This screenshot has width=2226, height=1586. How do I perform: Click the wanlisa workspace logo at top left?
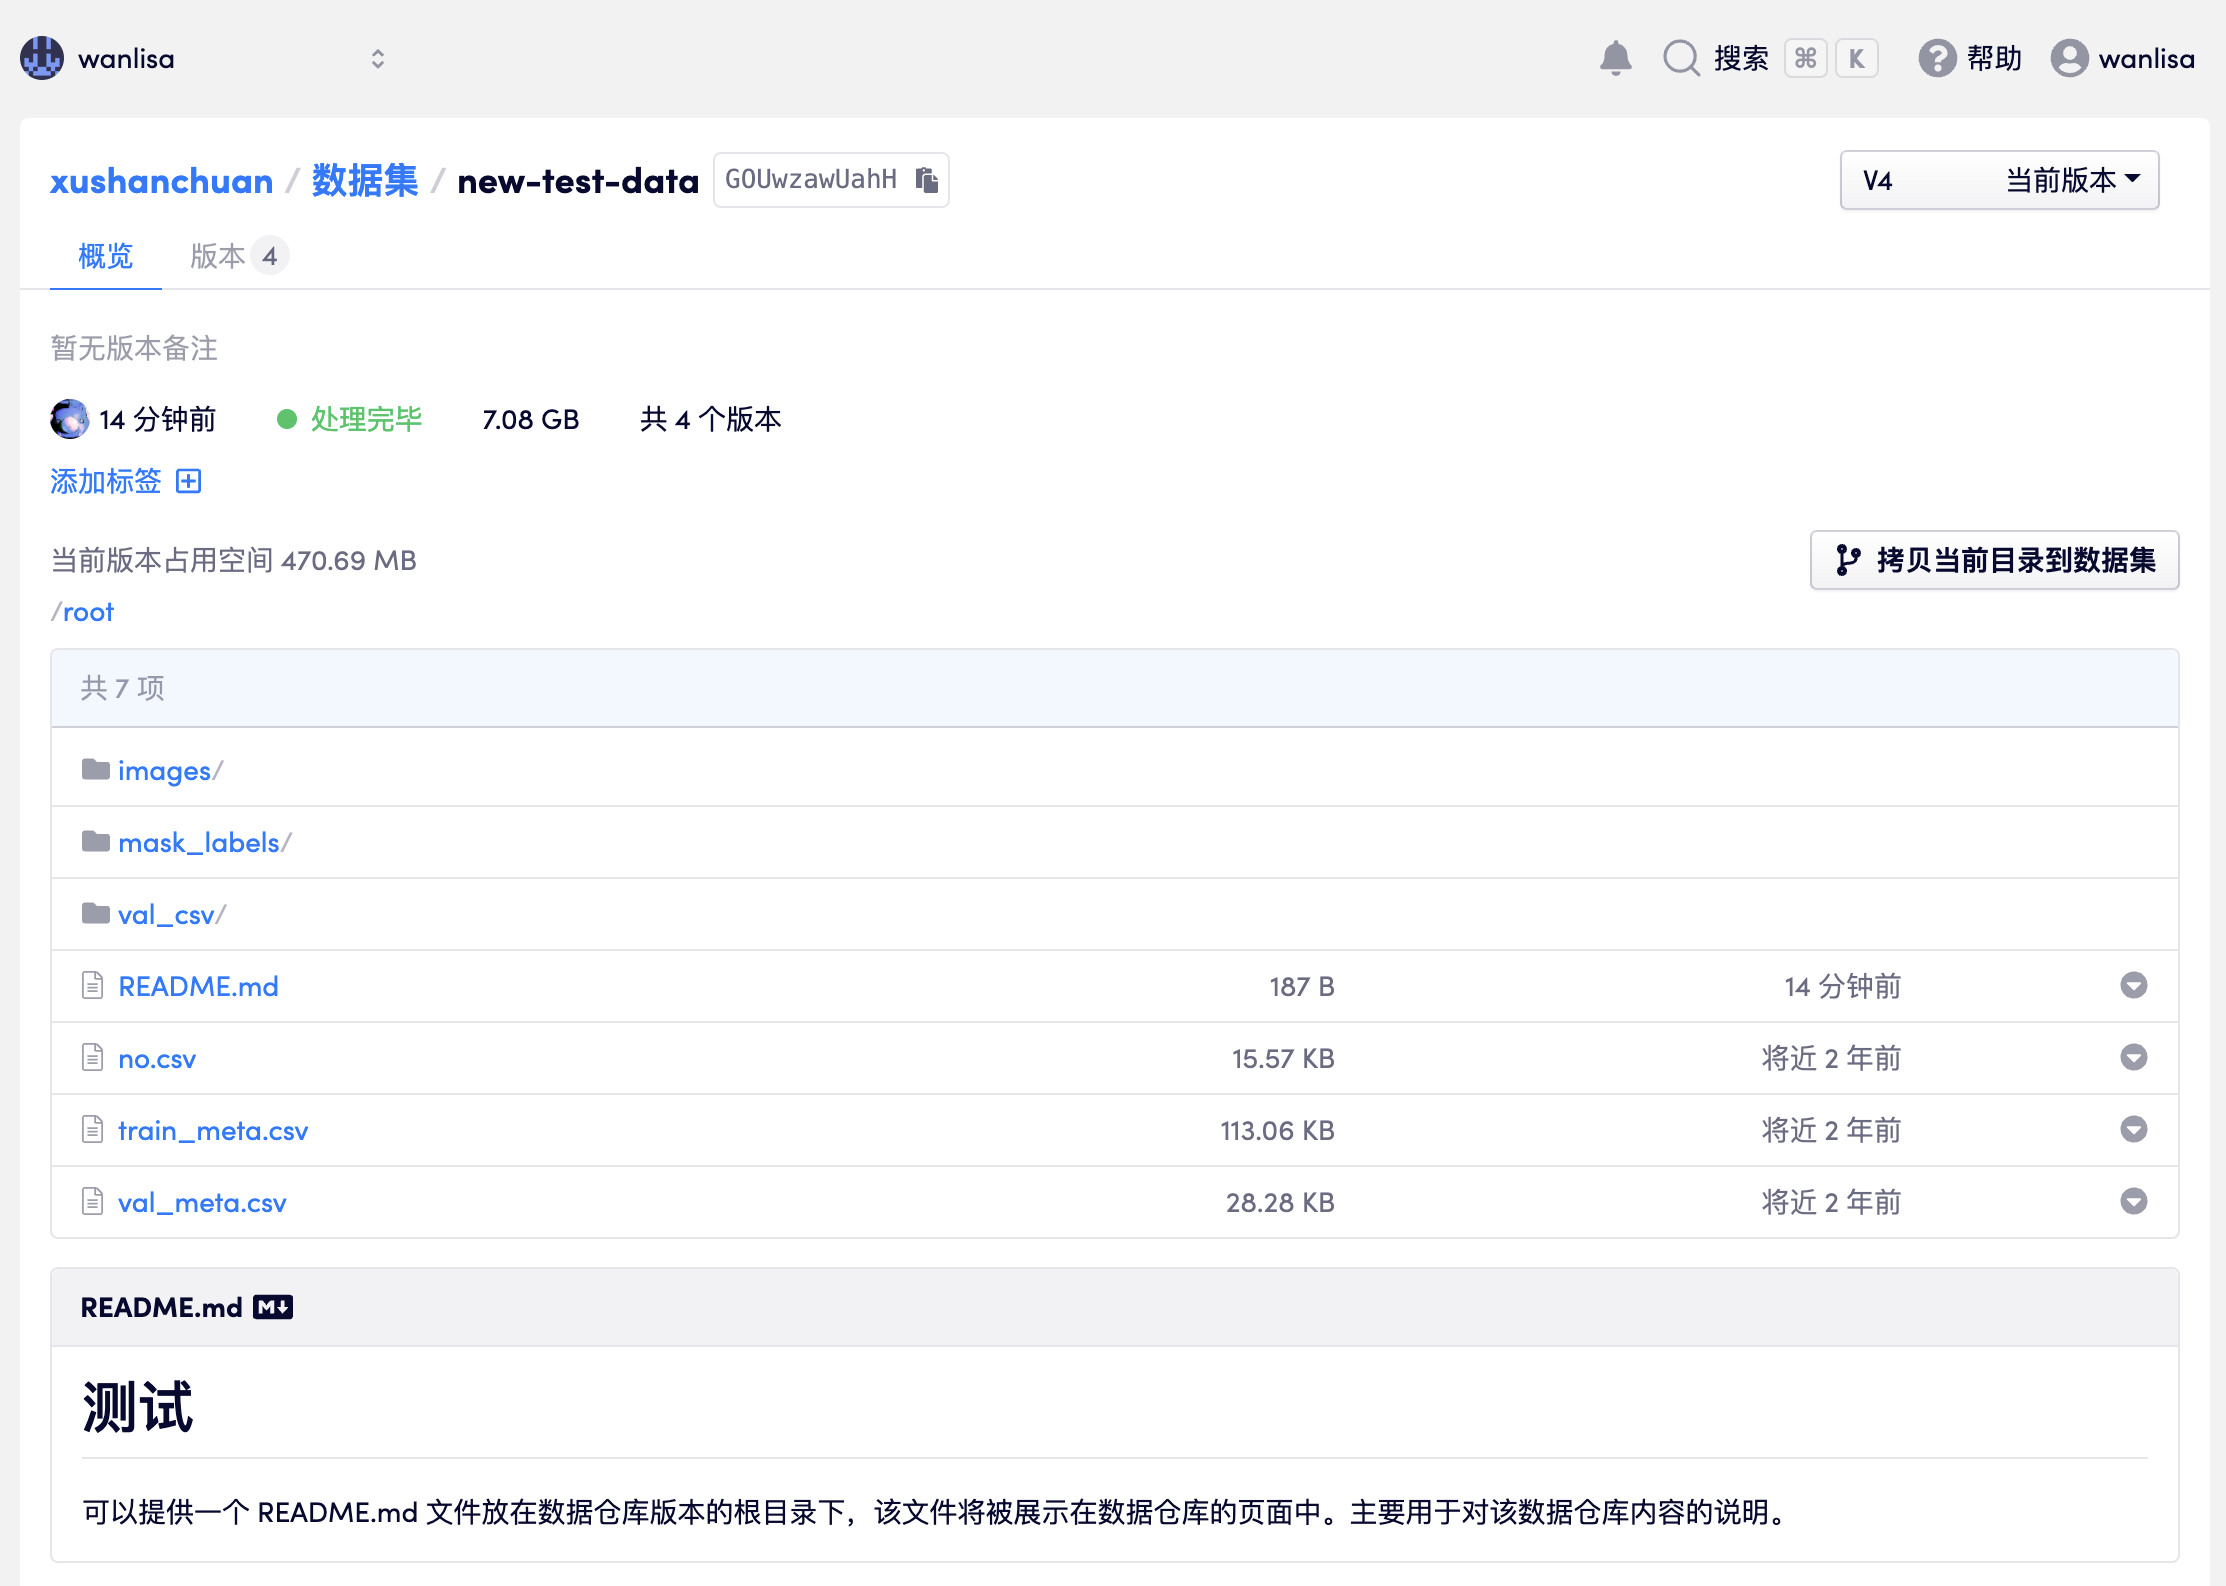pyautogui.click(x=42, y=58)
